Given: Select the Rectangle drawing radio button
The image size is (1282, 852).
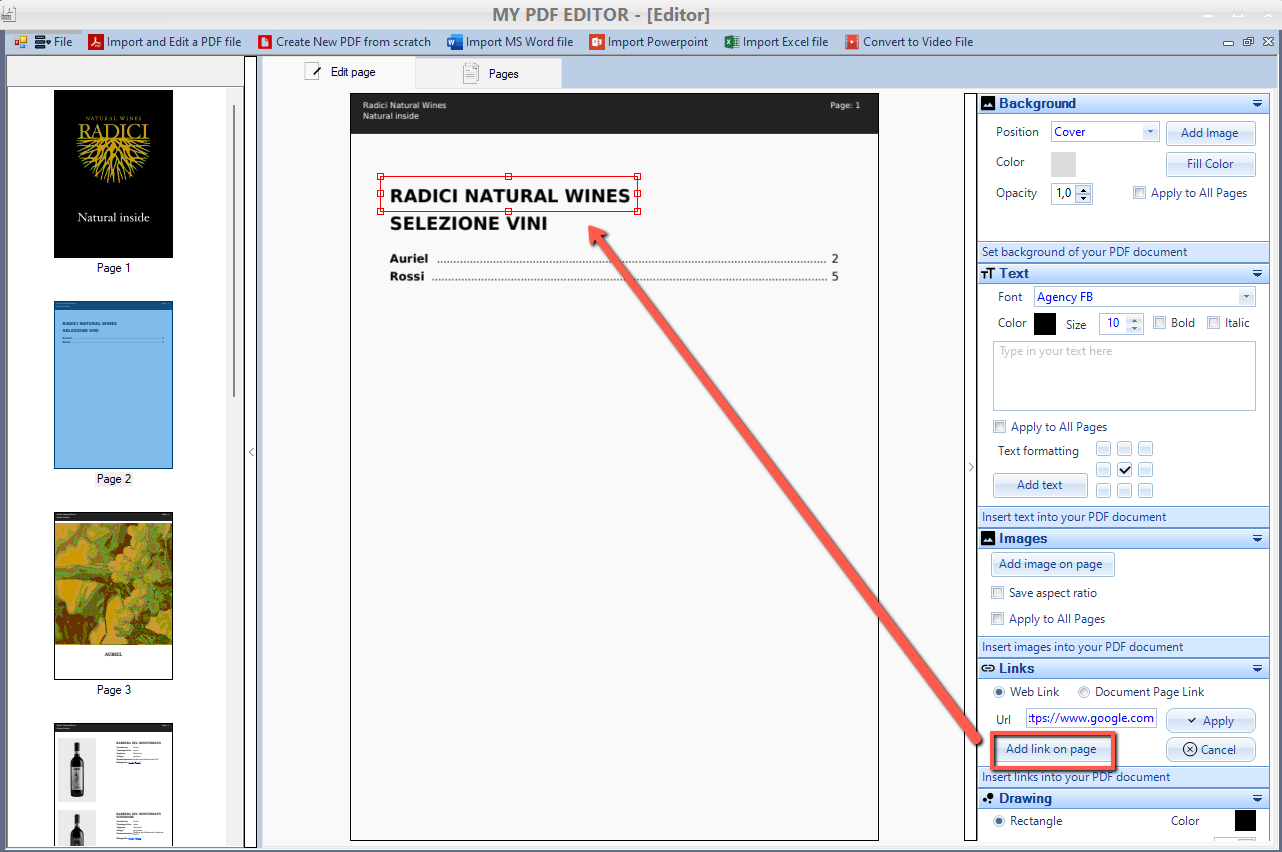Looking at the screenshot, I should pyautogui.click(x=999, y=821).
